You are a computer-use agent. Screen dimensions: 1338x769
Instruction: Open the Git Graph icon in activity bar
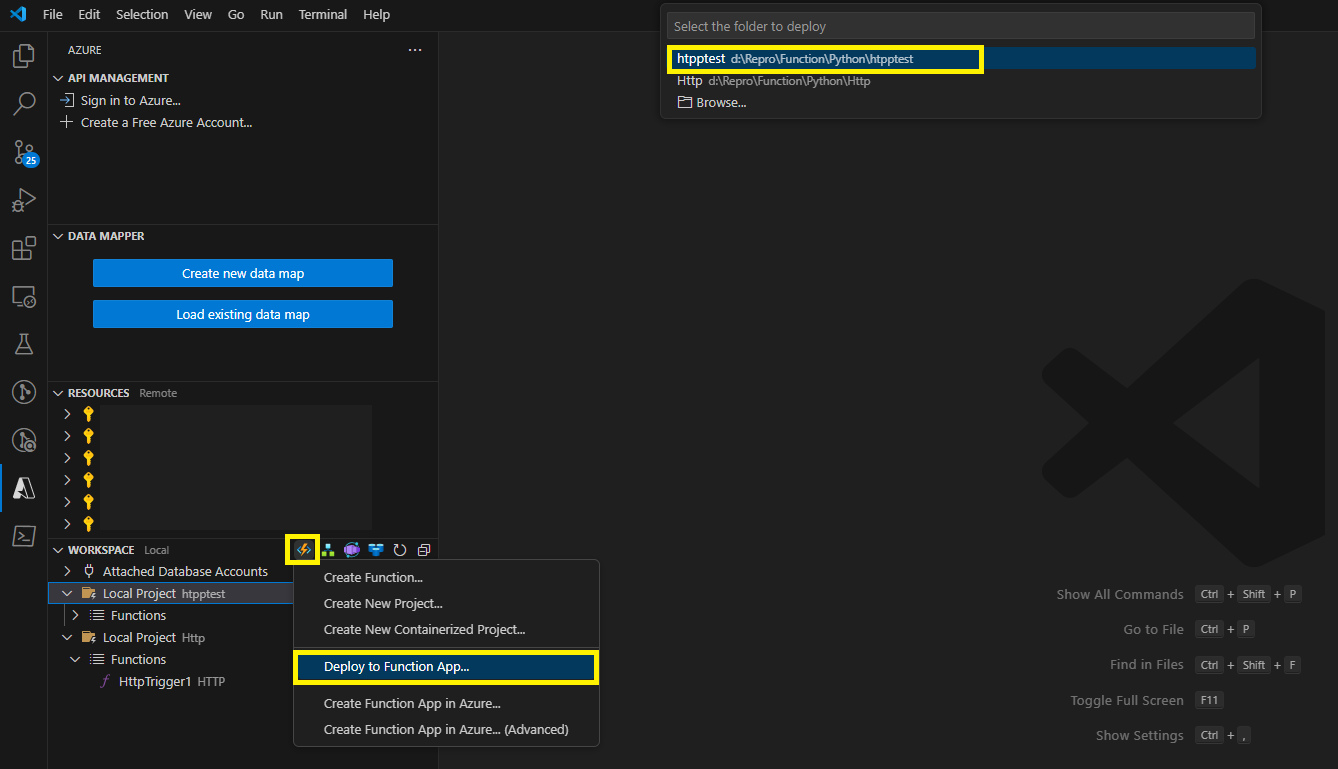click(24, 391)
